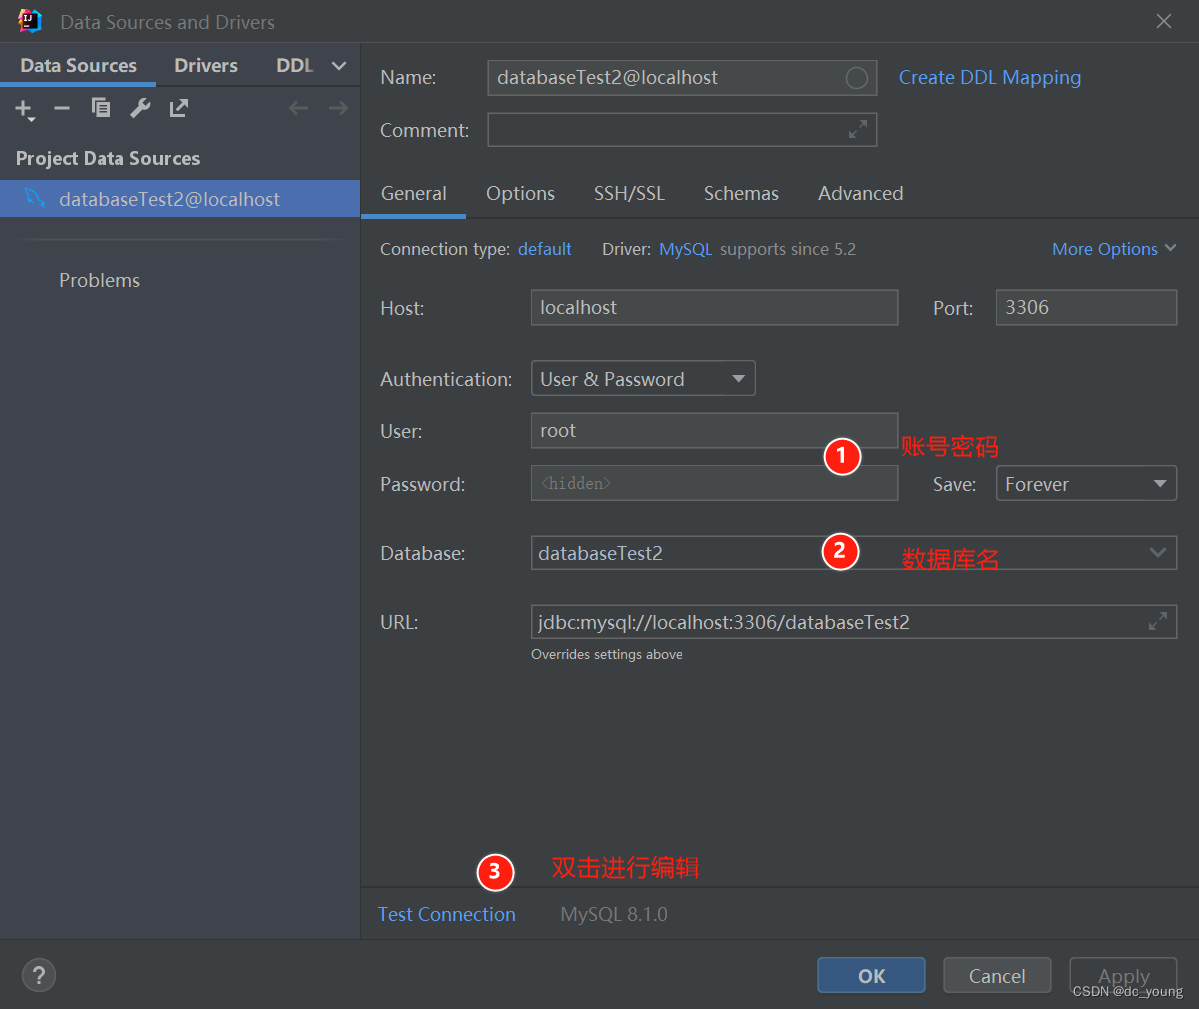Duplicate the selected data source
1199x1009 pixels.
coord(101,109)
